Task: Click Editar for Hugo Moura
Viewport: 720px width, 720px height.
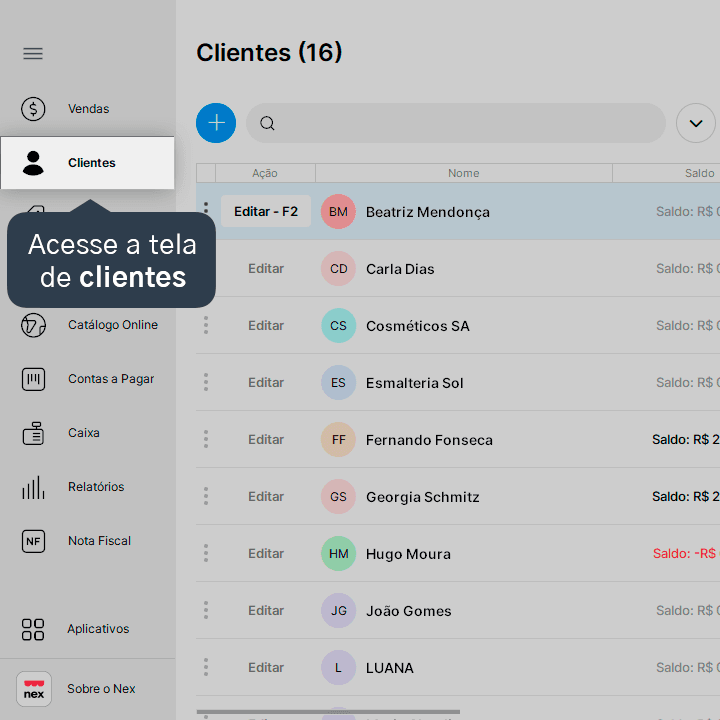Action: [266, 553]
